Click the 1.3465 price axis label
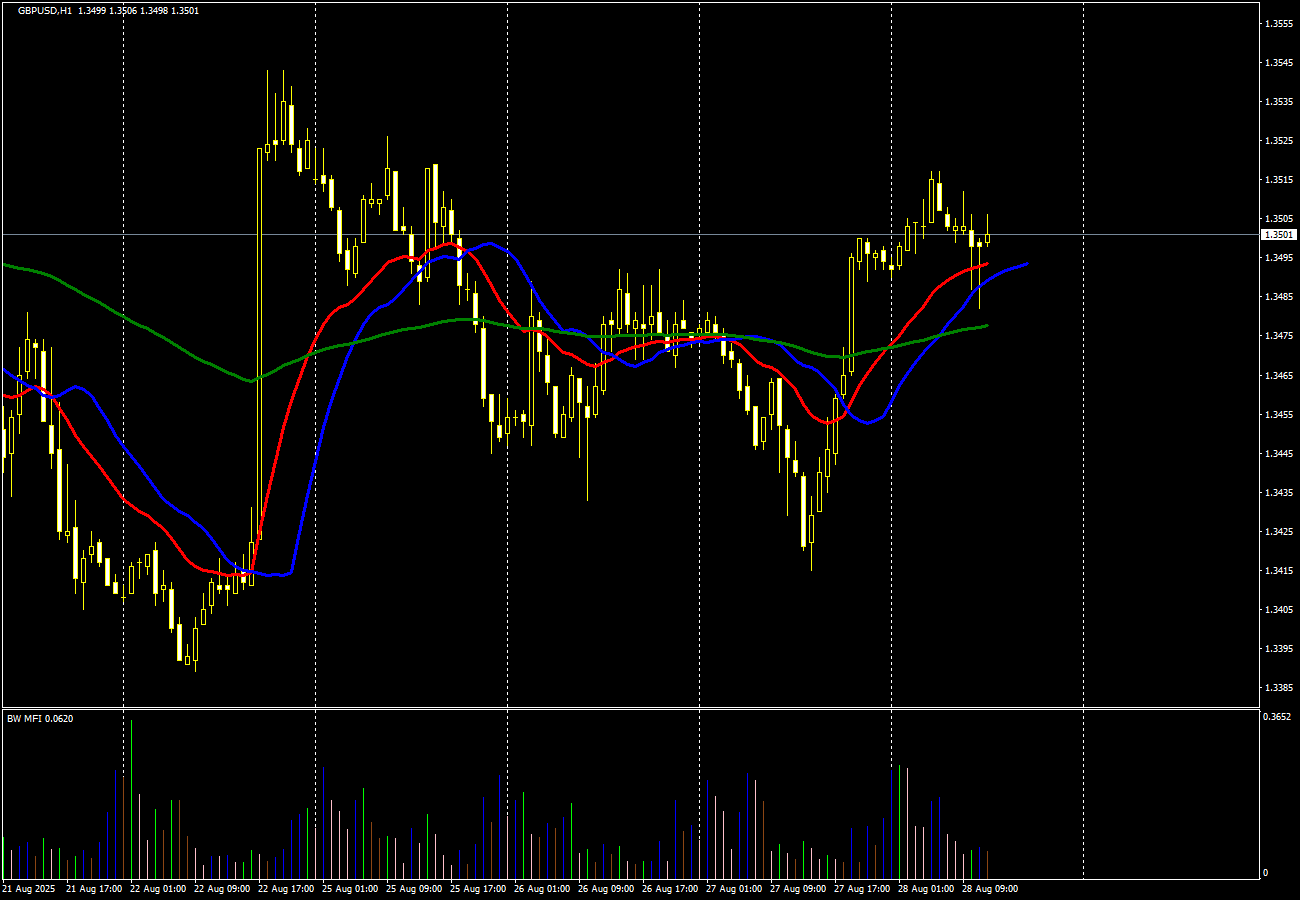 tap(1279, 375)
